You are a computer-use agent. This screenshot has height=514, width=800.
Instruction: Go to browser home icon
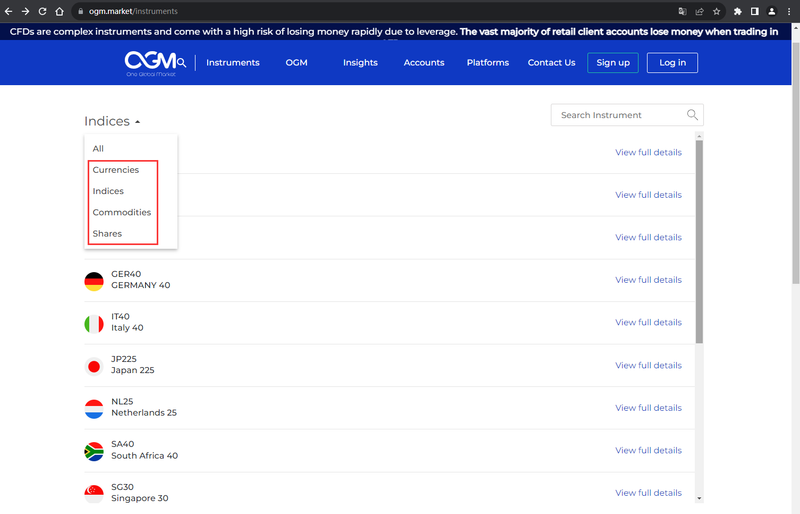tap(59, 11)
